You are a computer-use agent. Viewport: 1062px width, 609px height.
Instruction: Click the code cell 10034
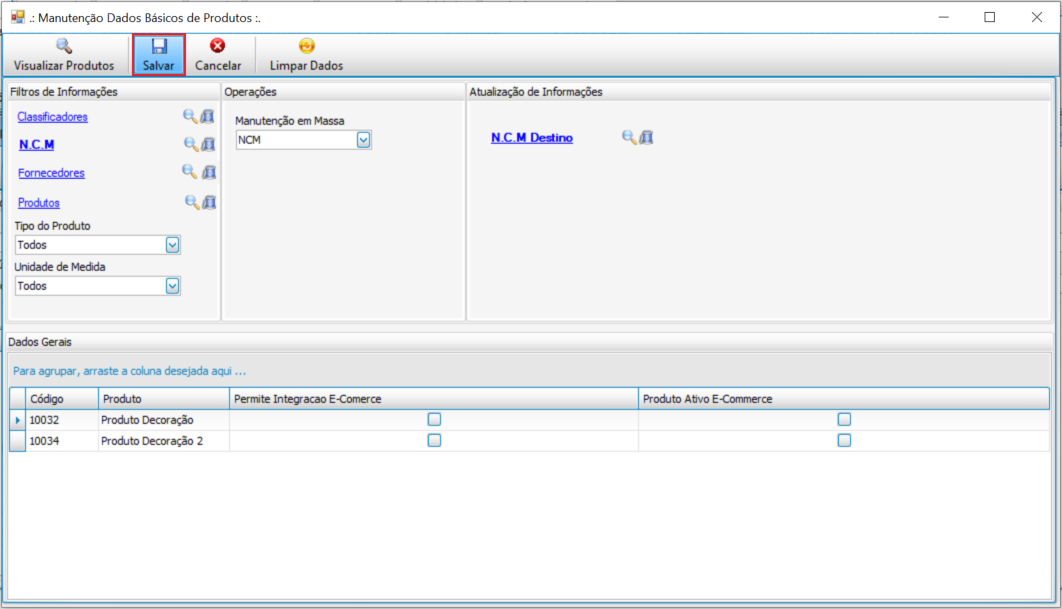click(62, 441)
